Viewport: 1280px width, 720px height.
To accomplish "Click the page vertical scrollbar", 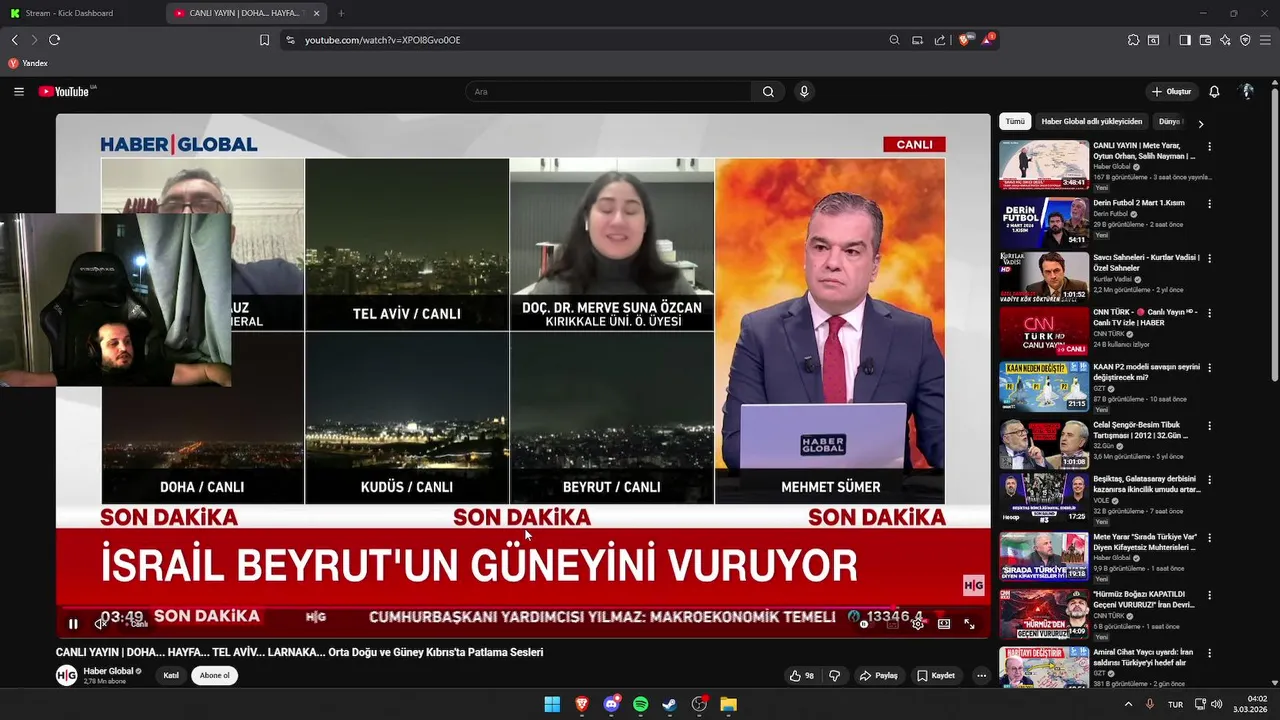I will [1274, 235].
